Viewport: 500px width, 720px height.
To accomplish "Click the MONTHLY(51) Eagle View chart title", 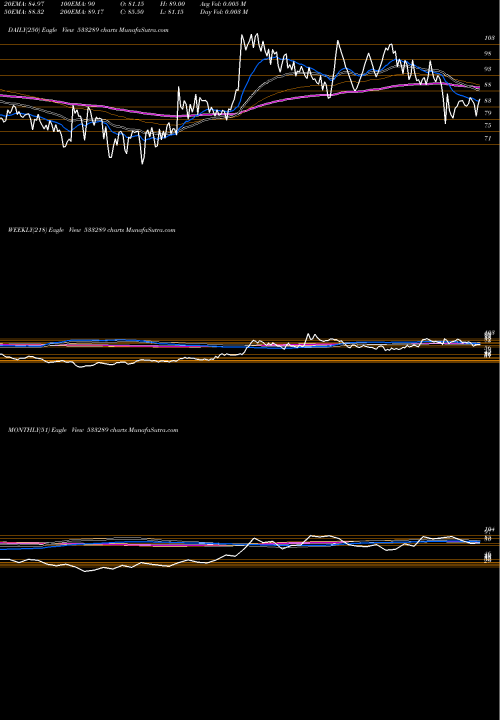I will click(x=93, y=430).
